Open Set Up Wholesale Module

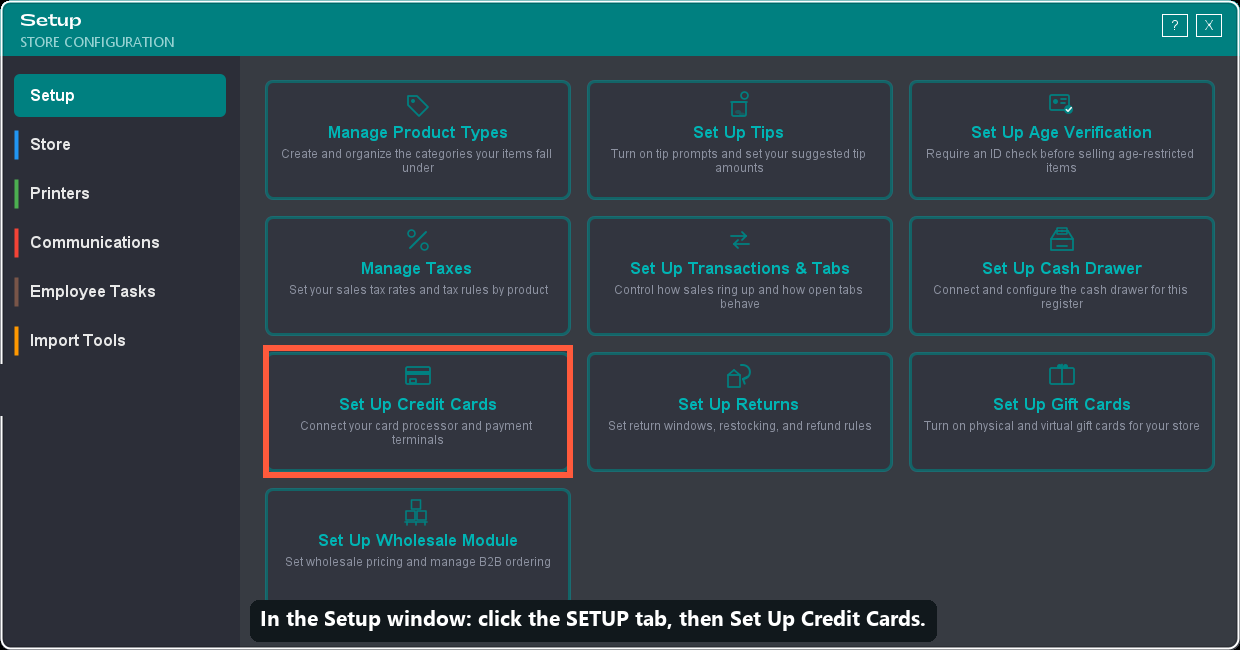[x=418, y=546]
